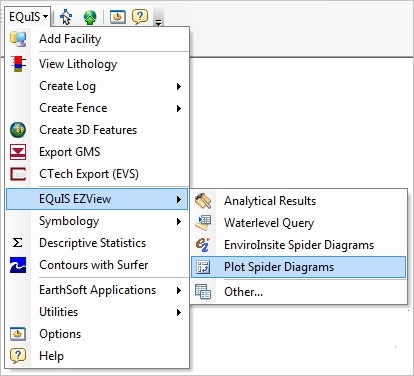This screenshot has width=414, height=376.
Task: Click the Other... table icon
Action: 203,292
